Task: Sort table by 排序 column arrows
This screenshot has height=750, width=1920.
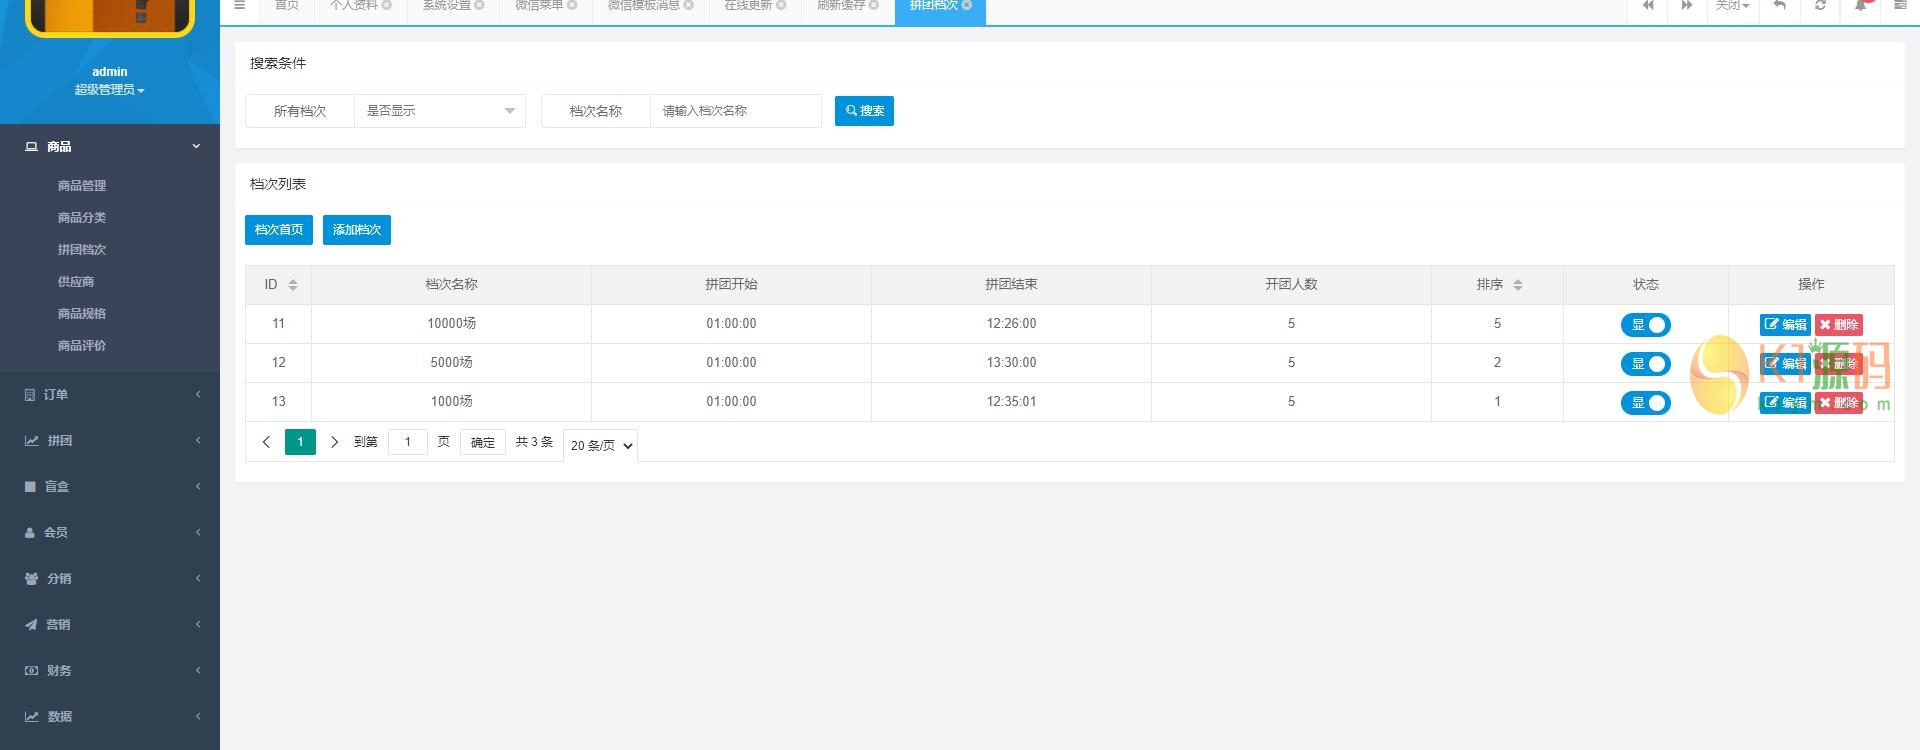Action: click(1517, 285)
